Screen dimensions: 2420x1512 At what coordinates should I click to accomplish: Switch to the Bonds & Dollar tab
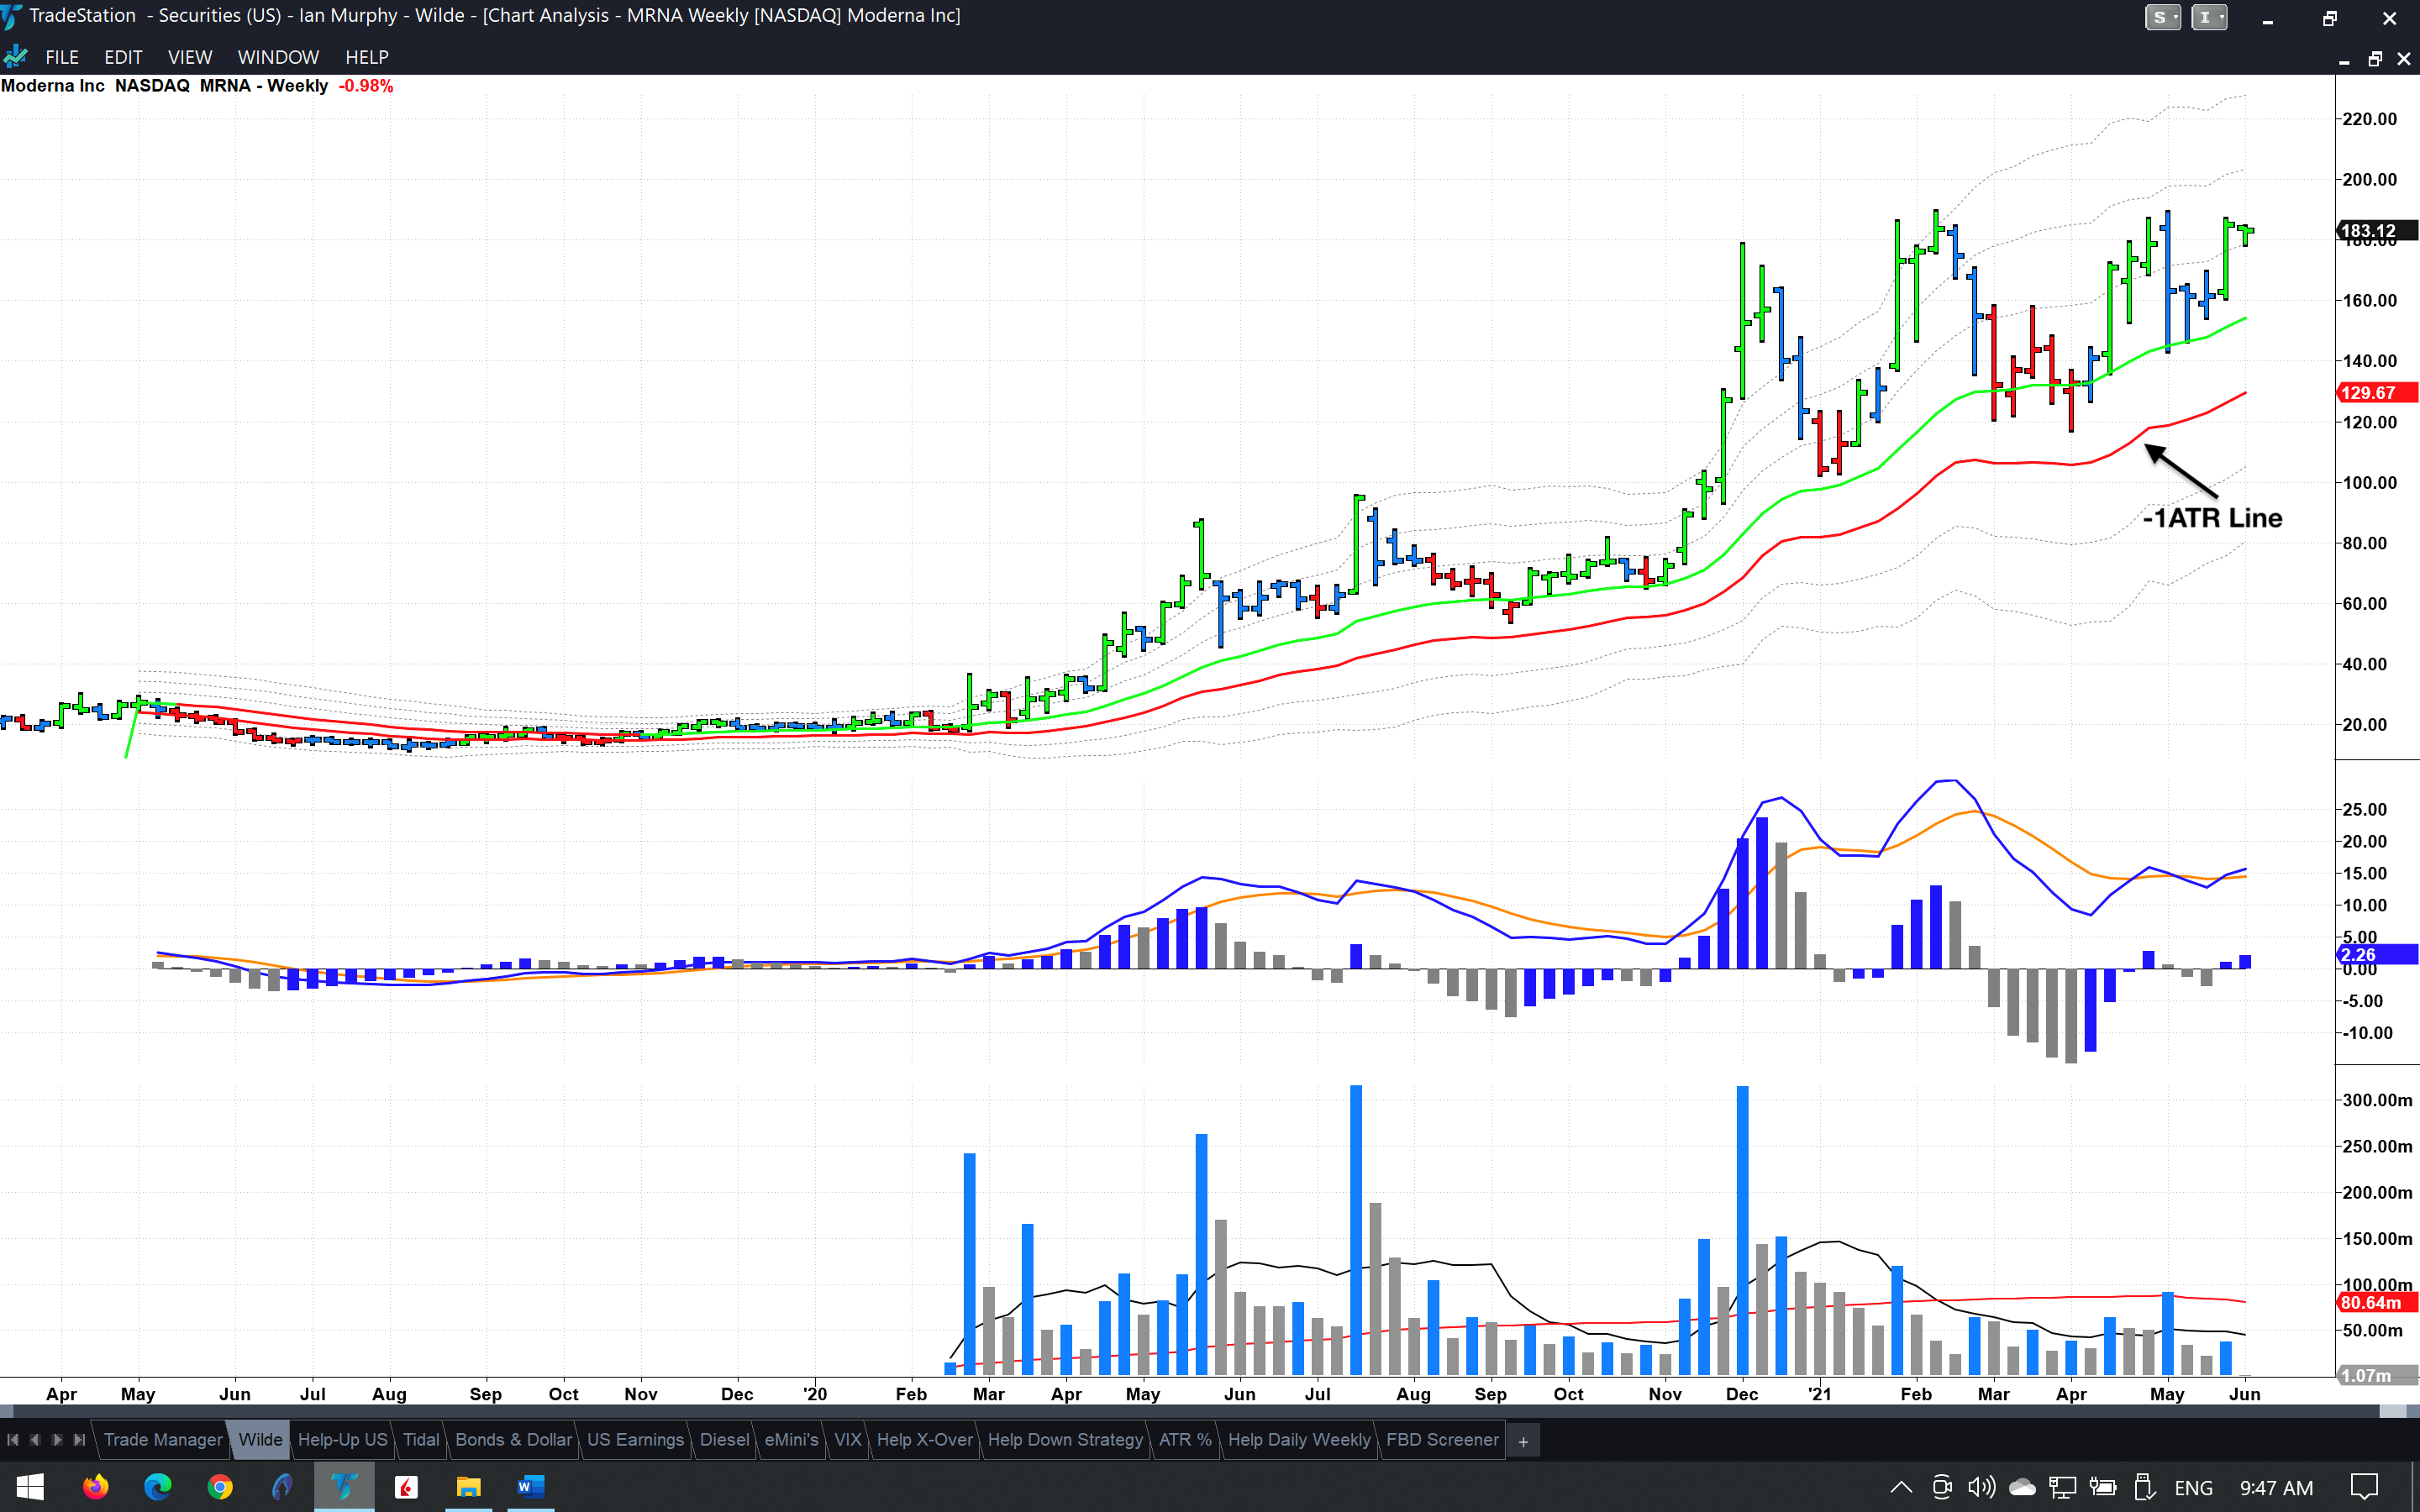point(513,1440)
